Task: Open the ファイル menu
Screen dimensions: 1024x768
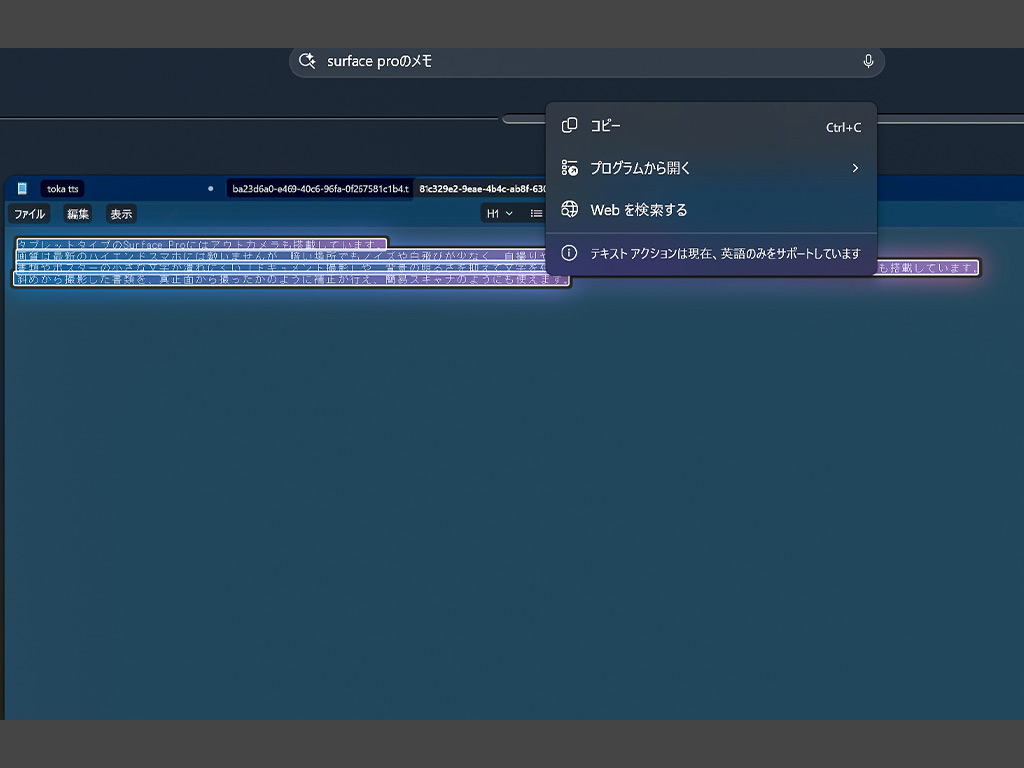Action: [x=29, y=214]
